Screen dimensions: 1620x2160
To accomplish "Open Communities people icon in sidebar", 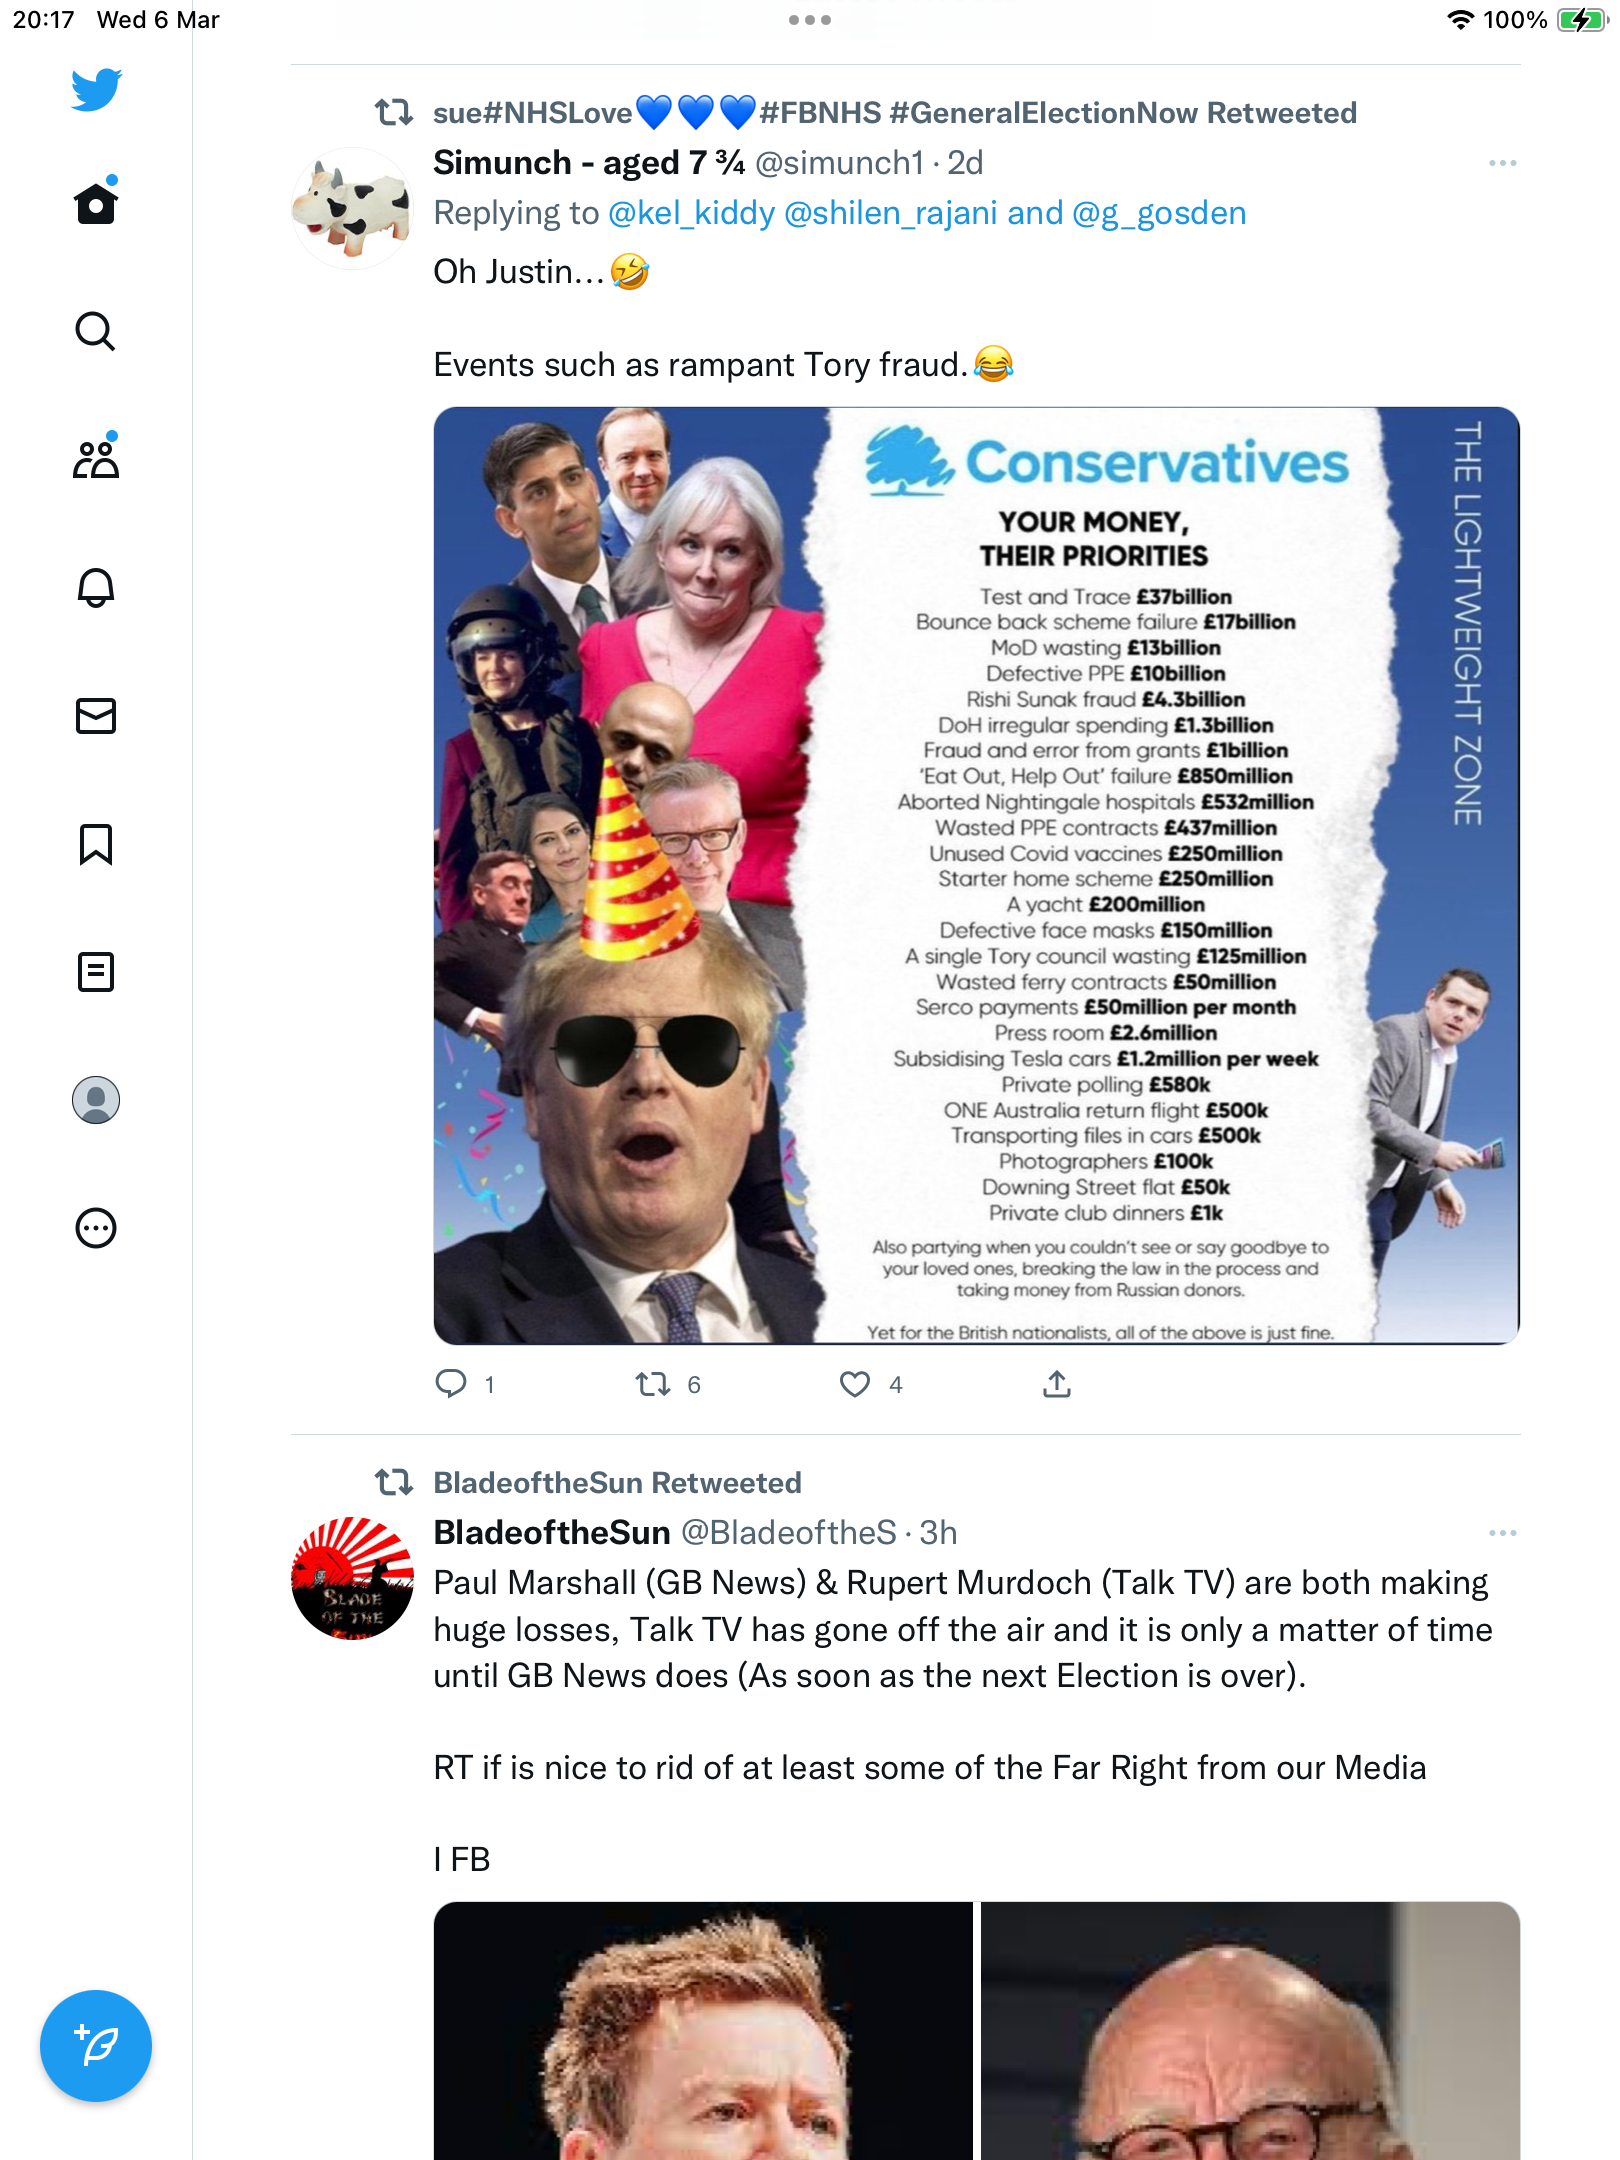I will 96,458.
